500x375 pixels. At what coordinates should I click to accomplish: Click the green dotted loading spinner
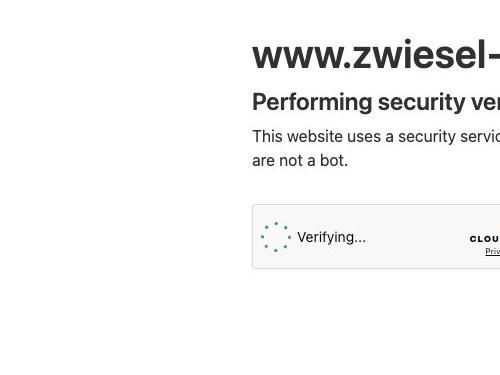tap(276, 237)
